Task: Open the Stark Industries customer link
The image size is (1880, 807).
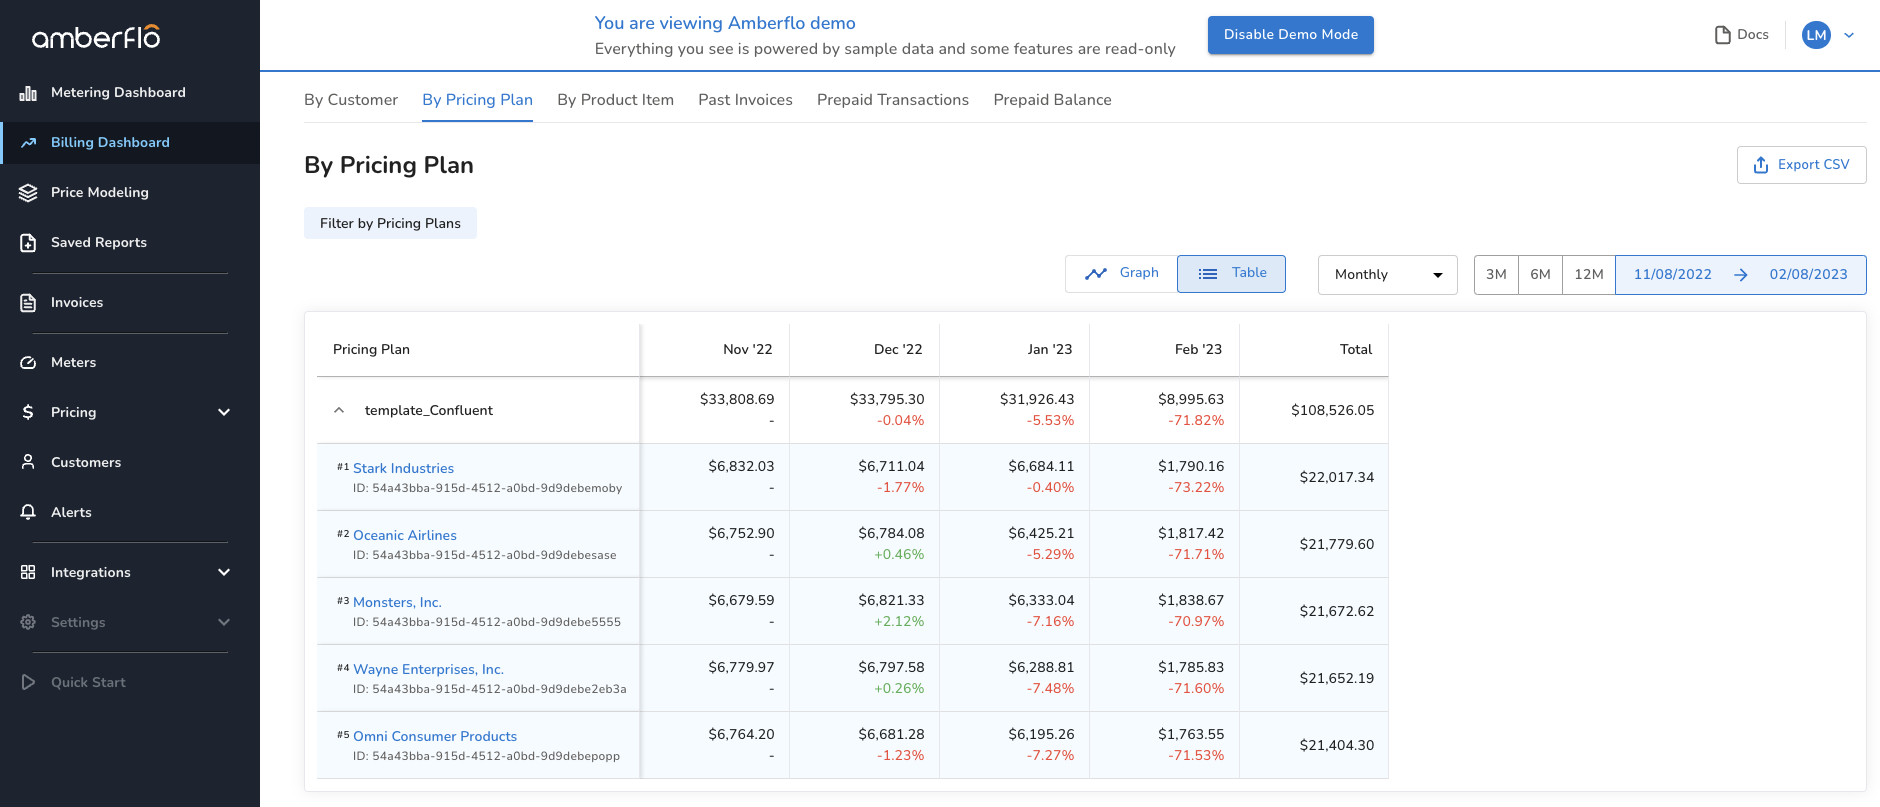Action: pos(403,468)
